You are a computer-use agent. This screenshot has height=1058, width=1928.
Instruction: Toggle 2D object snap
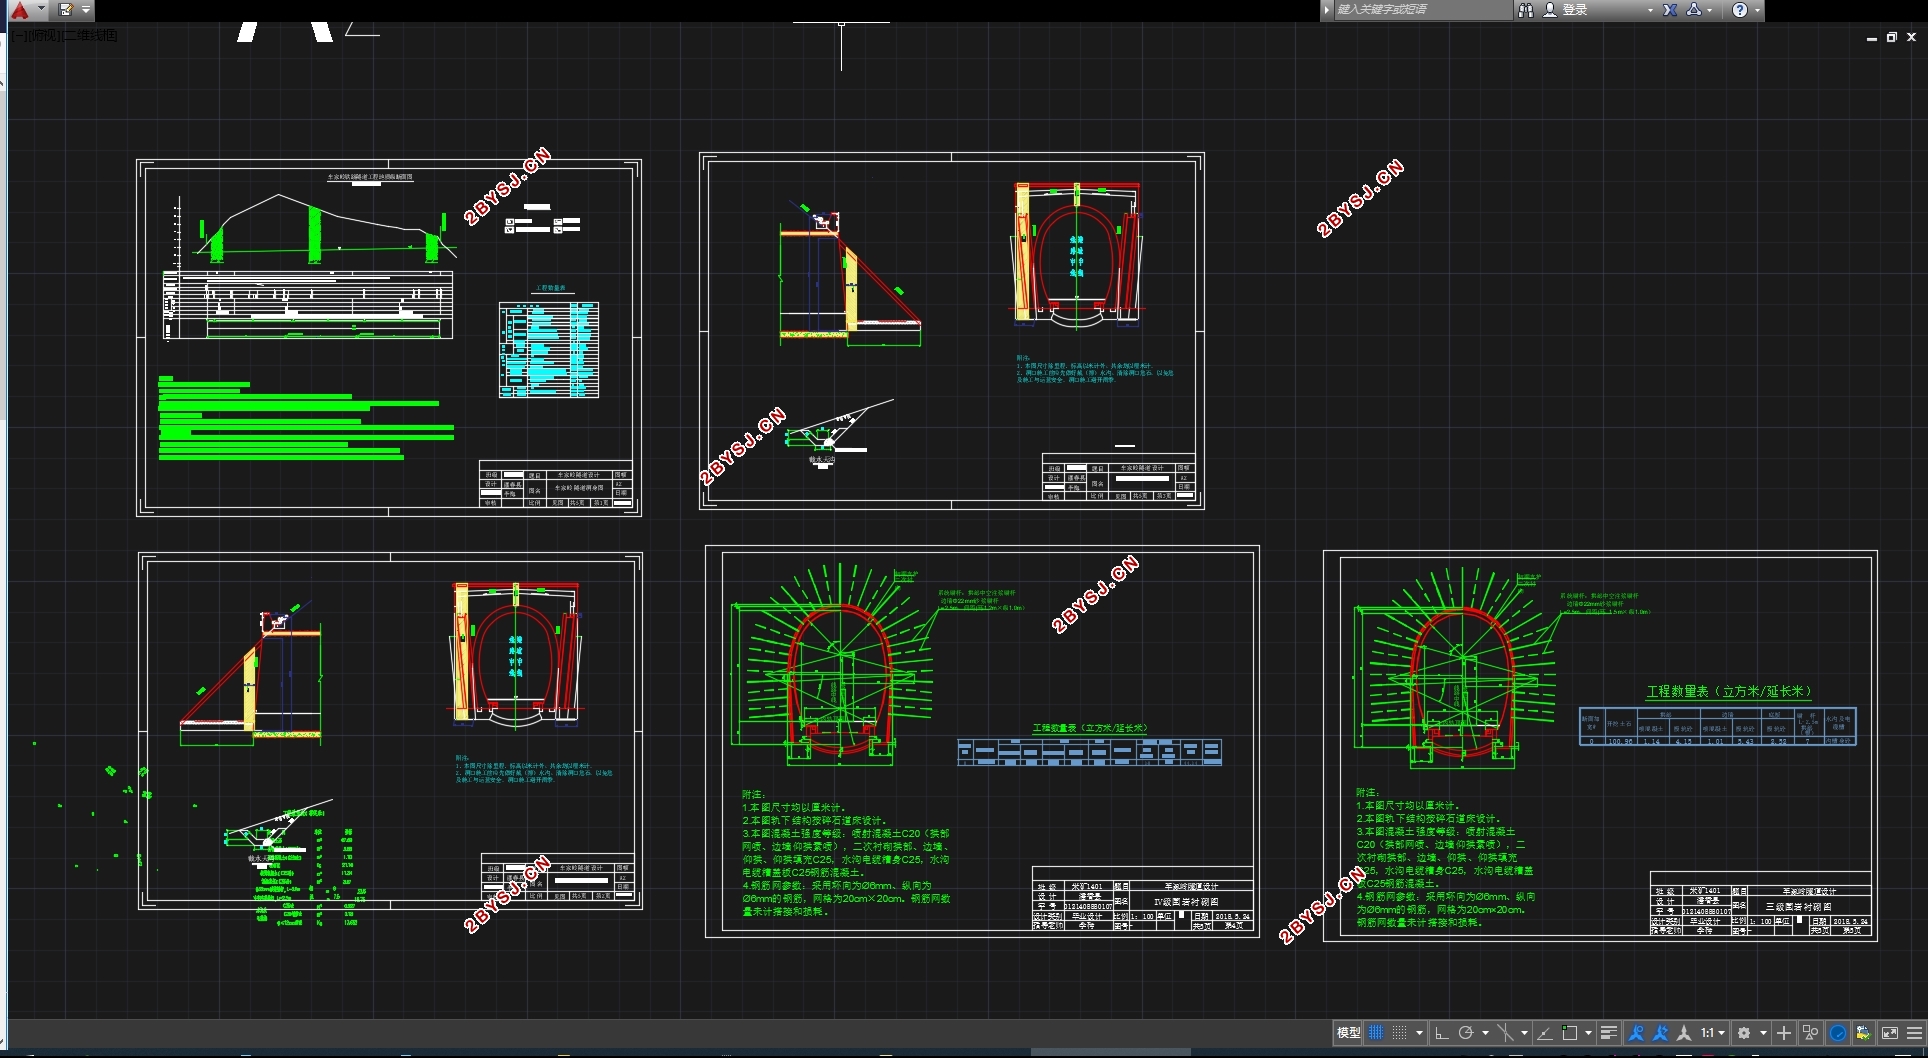coord(1570,1033)
